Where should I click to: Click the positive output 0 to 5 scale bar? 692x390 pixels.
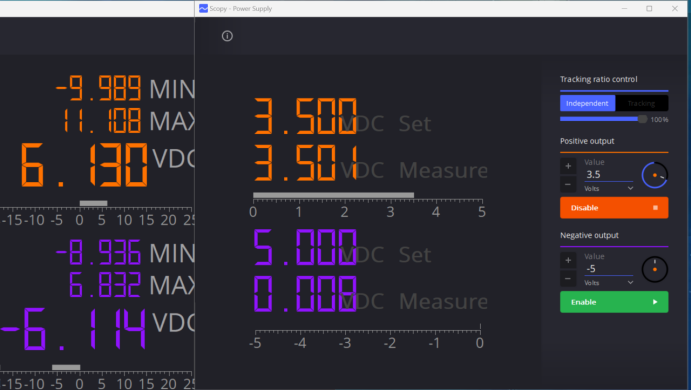click(368, 204)
